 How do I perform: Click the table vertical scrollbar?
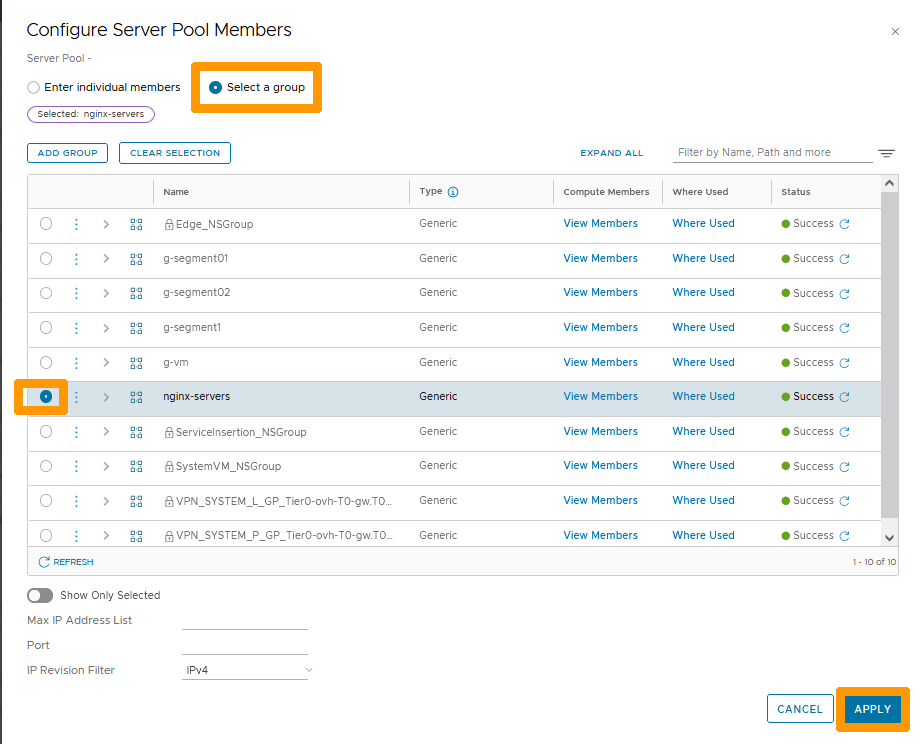coord(889,350)
